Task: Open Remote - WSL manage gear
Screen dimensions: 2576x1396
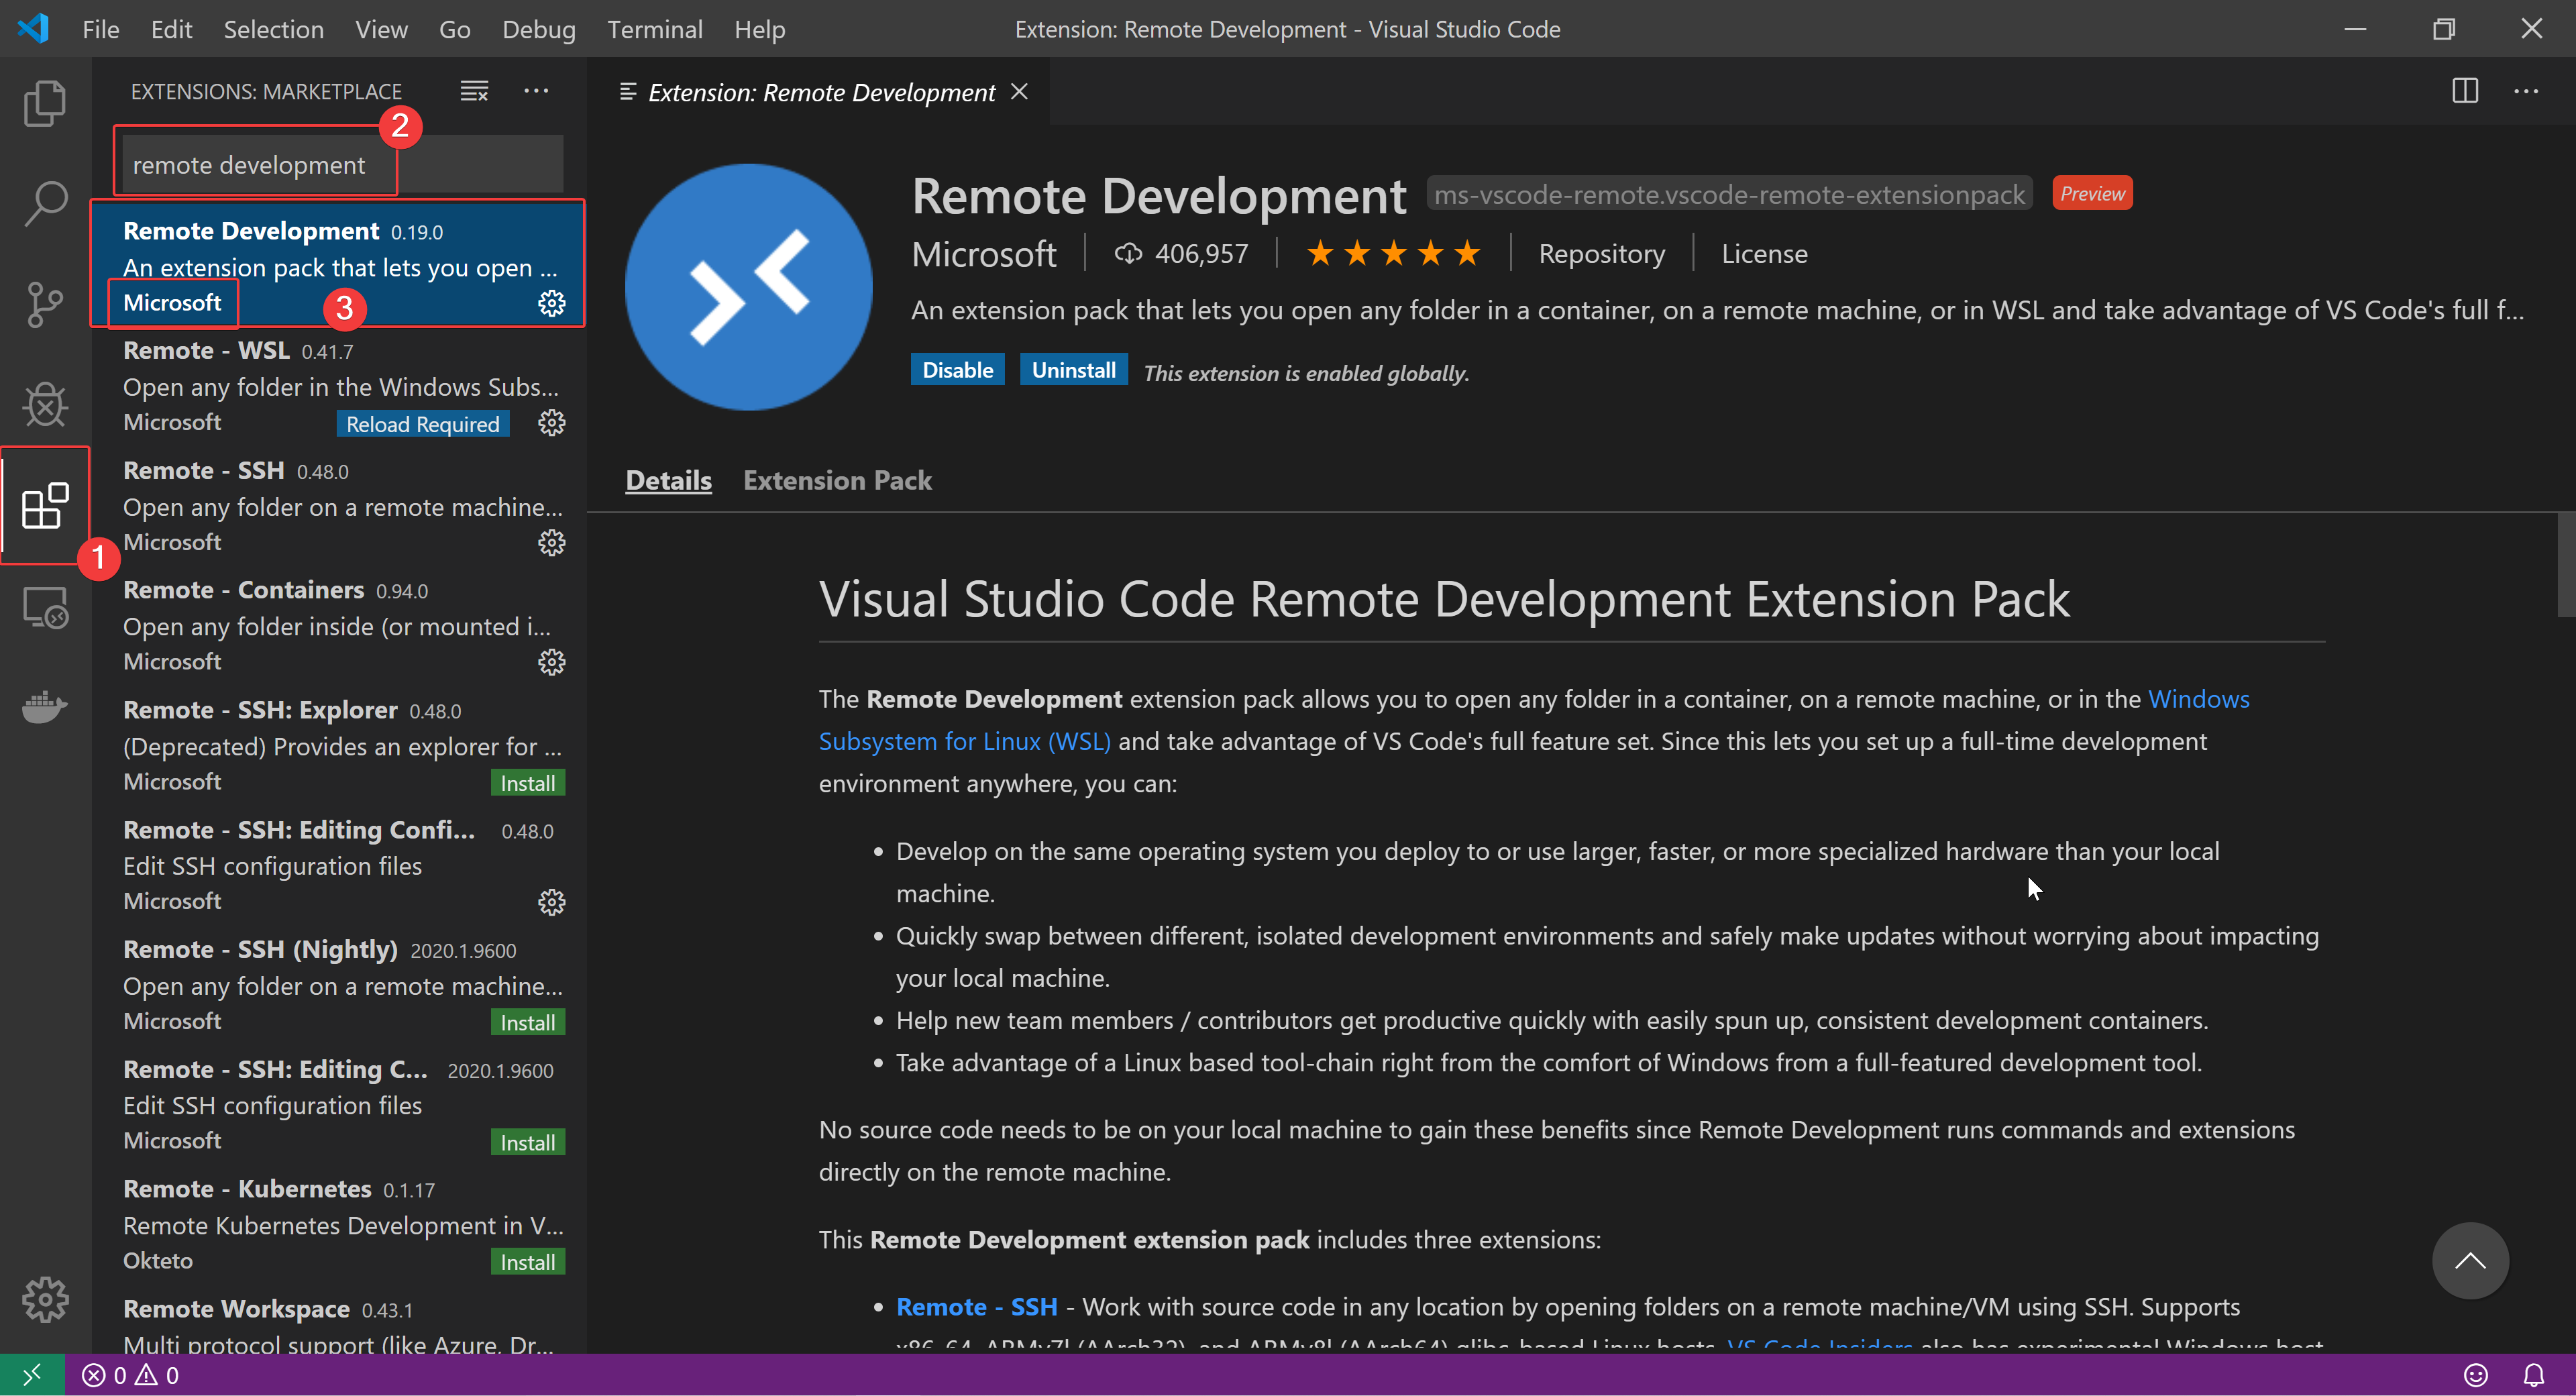Action: (x=552, y=423)
